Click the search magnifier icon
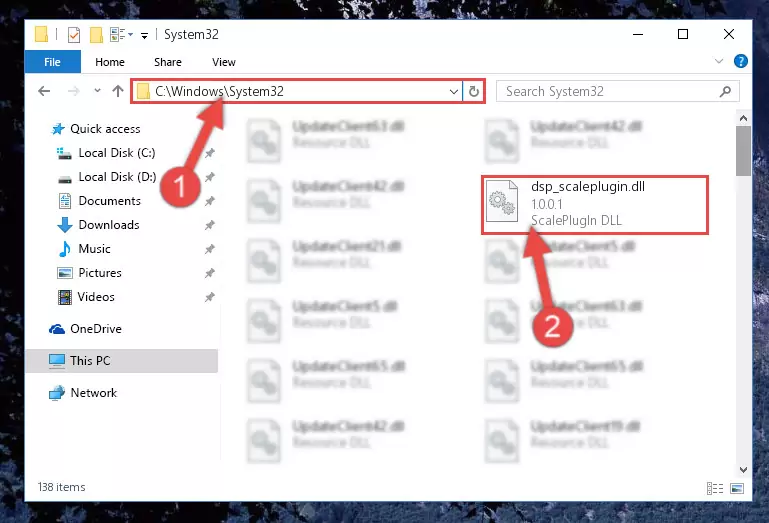769x523 pixels. point(725,91)
